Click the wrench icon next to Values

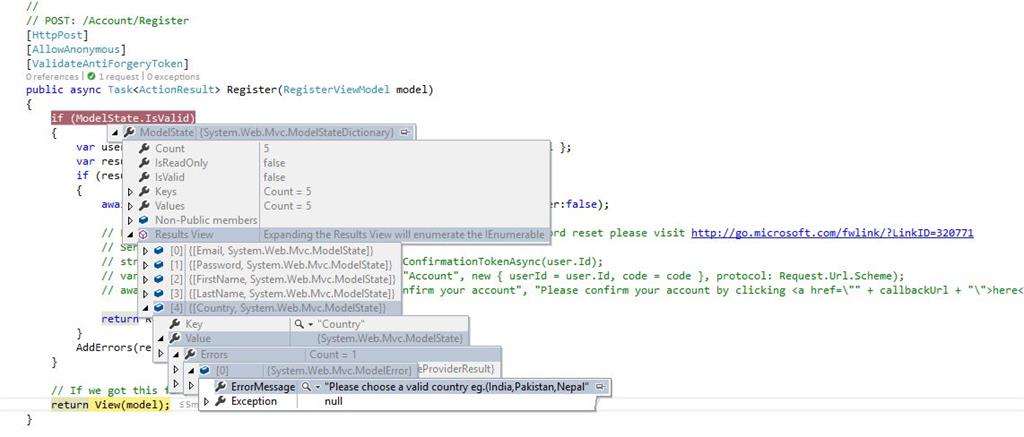click(144, 206)
